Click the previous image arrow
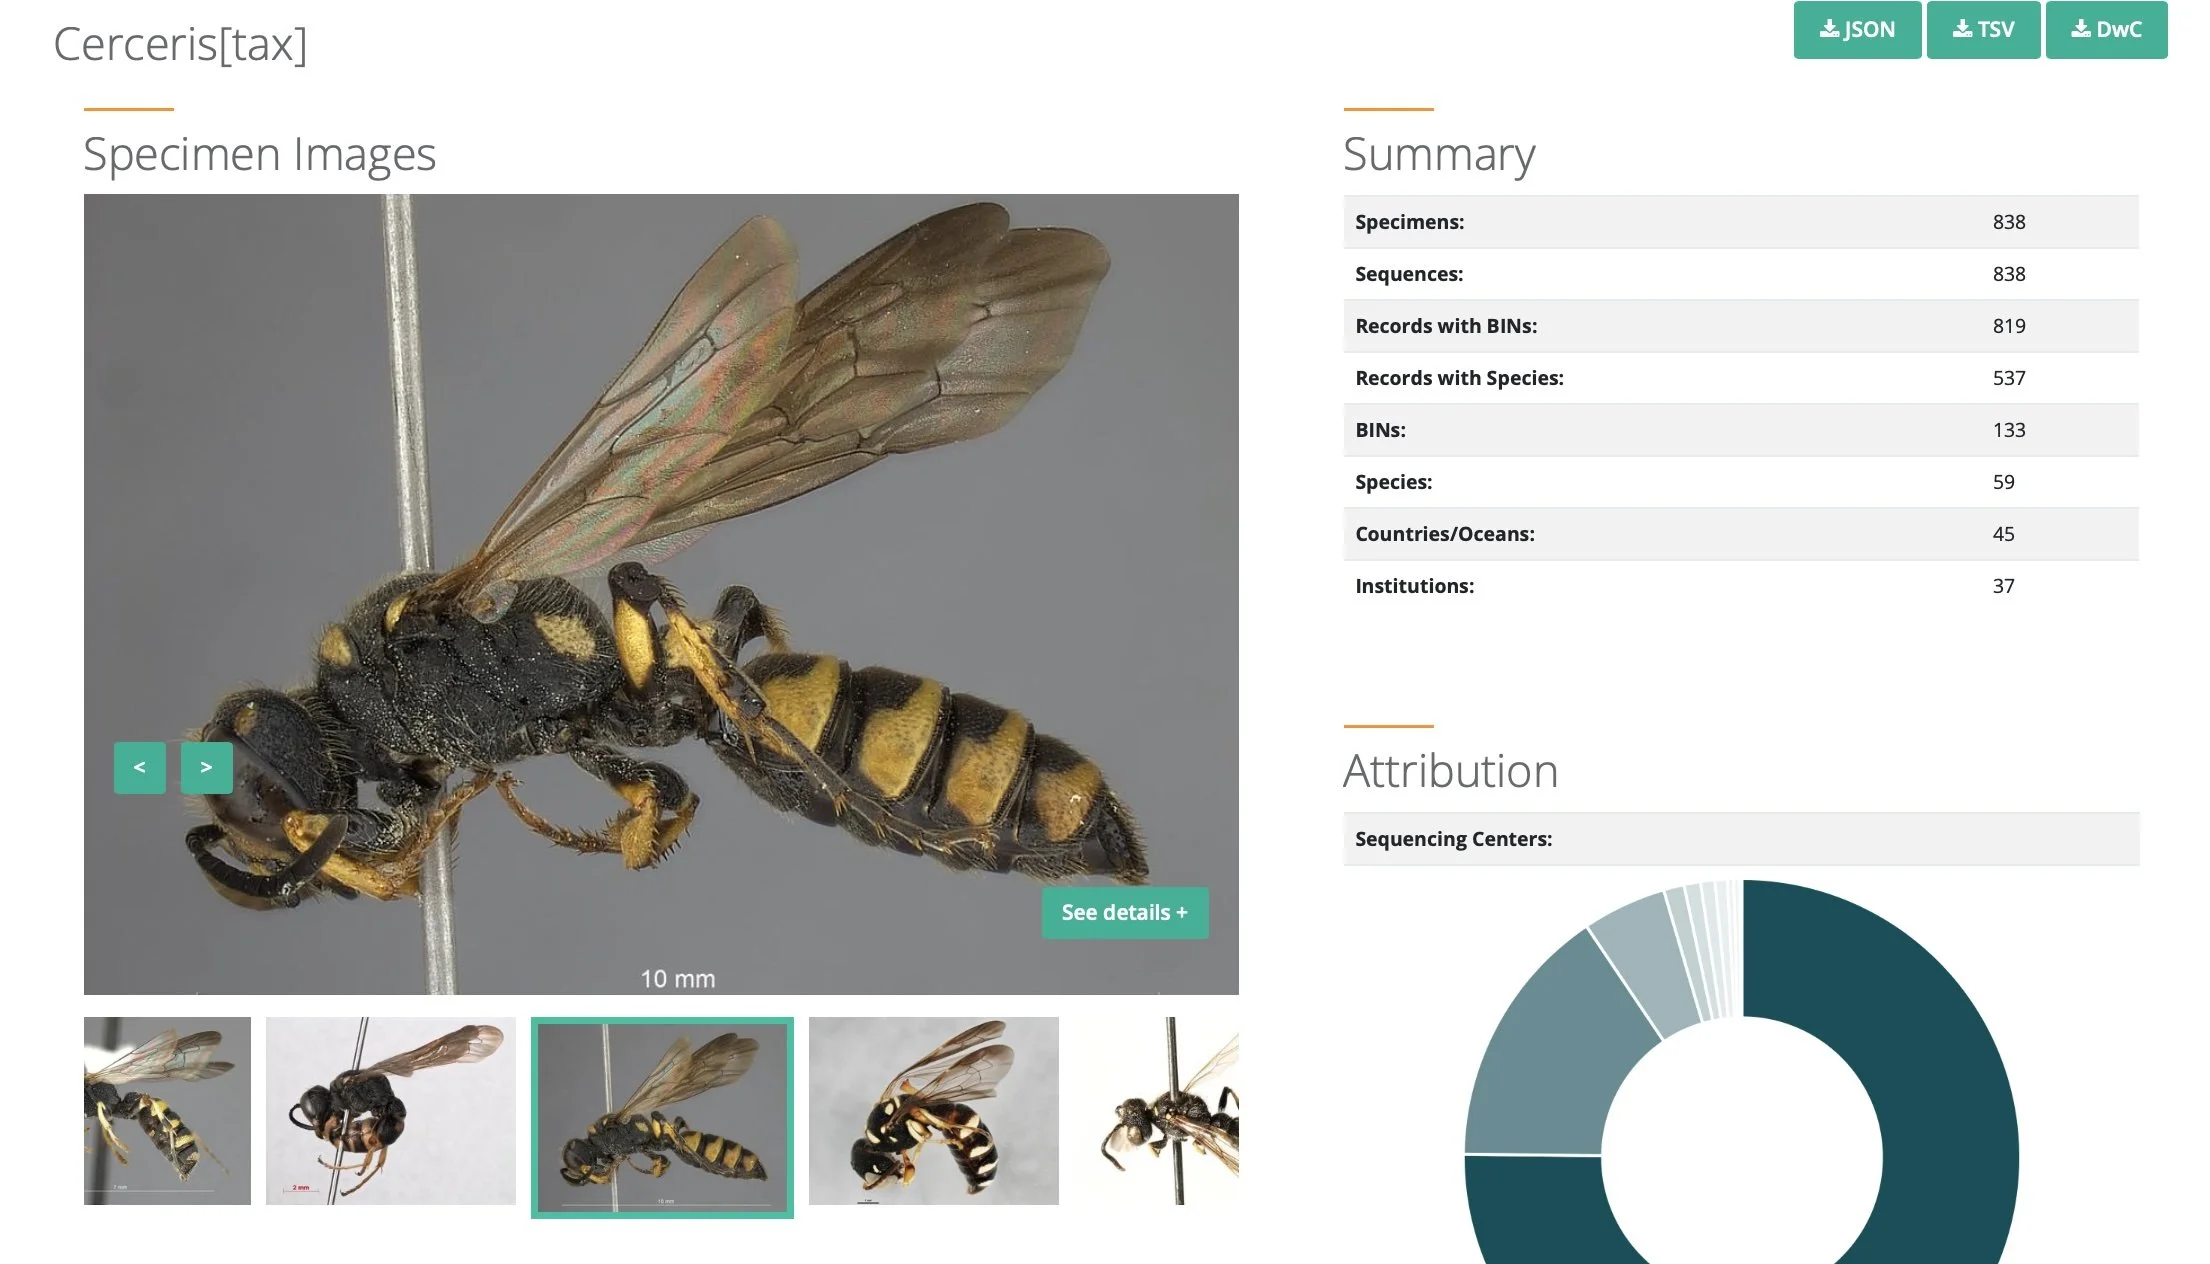The width and height of the screenshot is (2210, 1264). coord(140,768)
